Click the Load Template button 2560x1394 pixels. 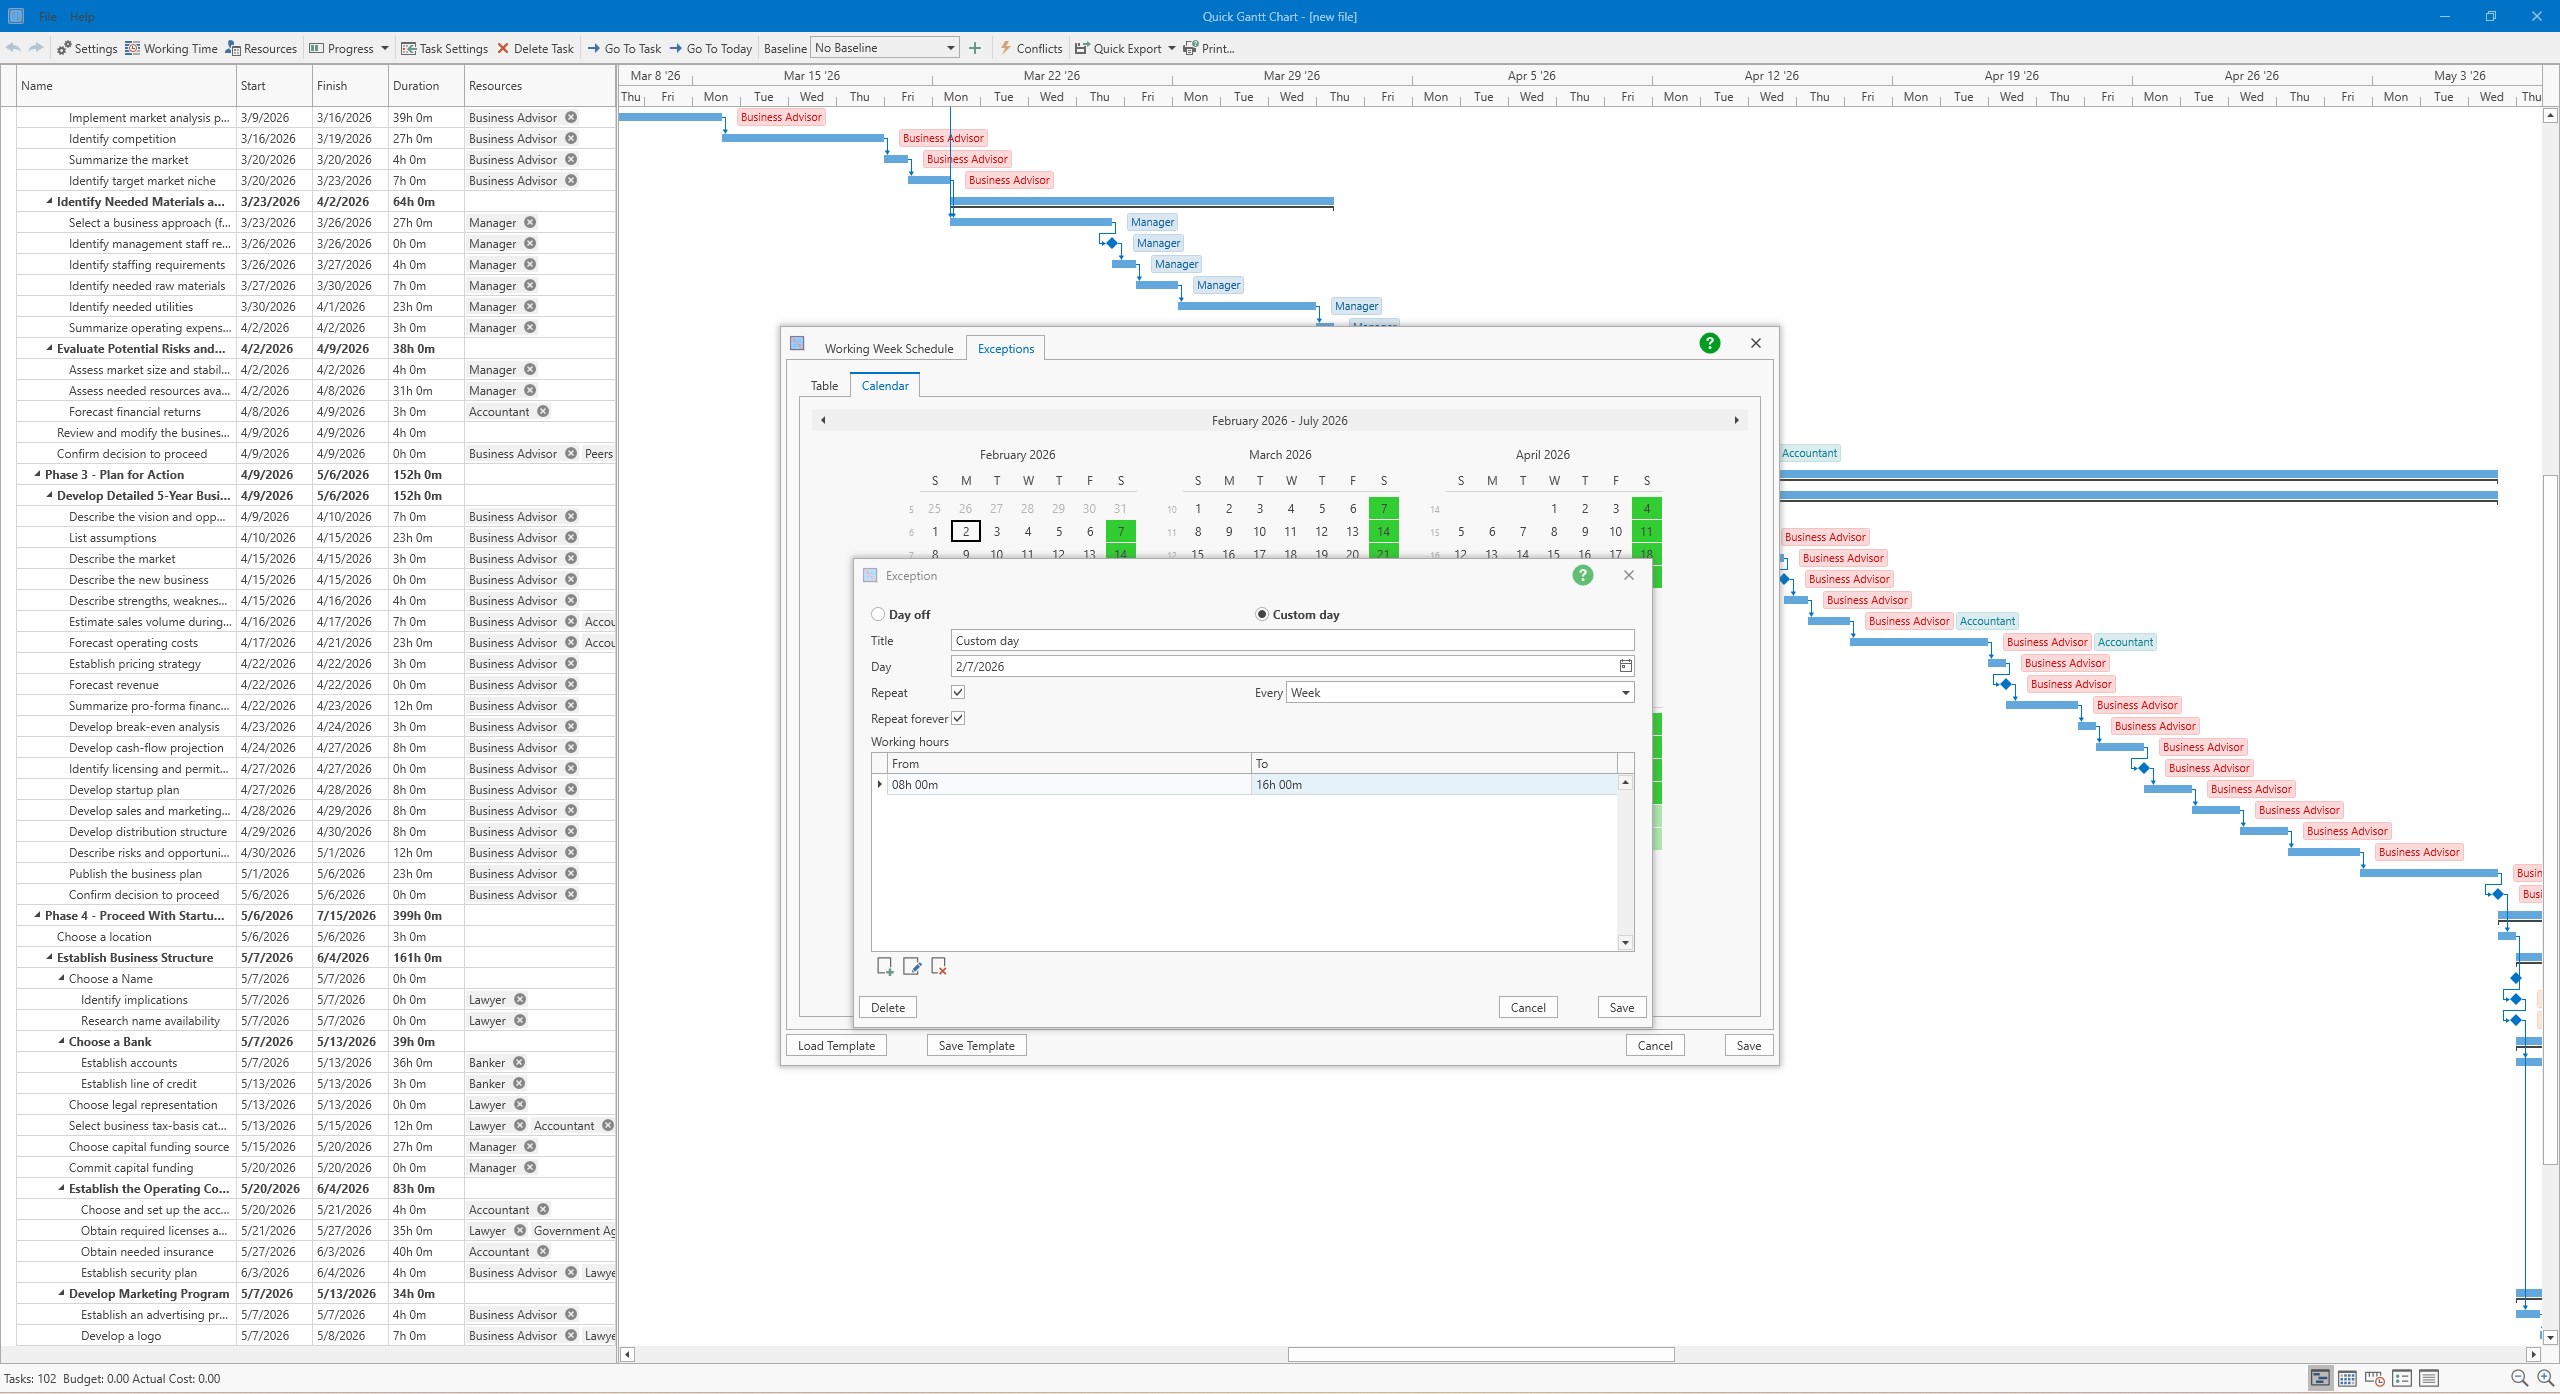(835, 1045)
